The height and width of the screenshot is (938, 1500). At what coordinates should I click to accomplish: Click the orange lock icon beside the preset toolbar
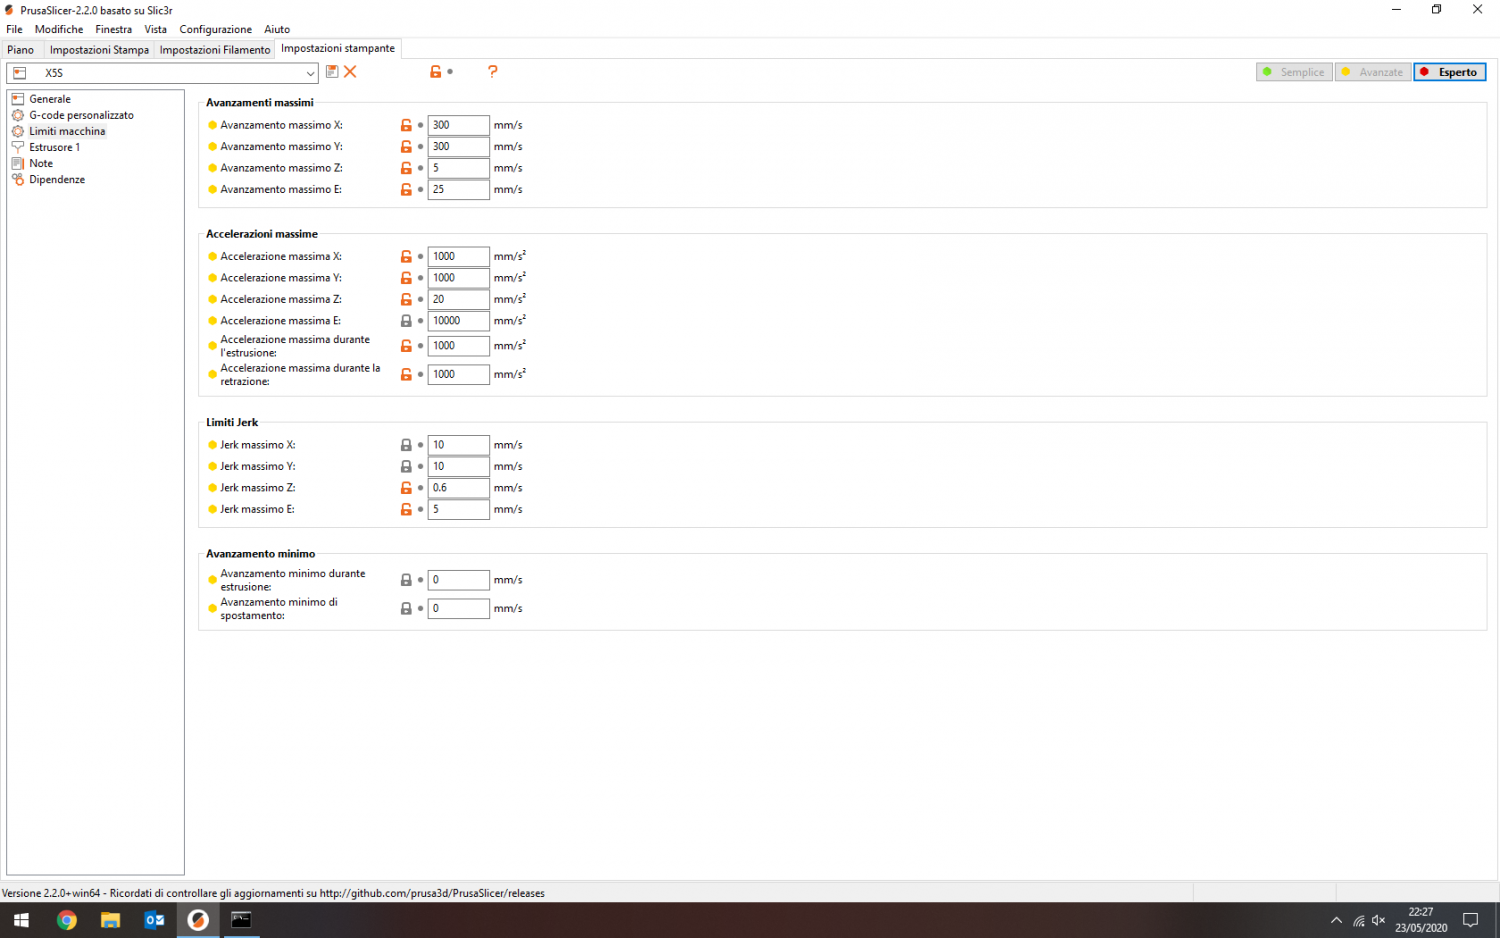click(435, 72)
